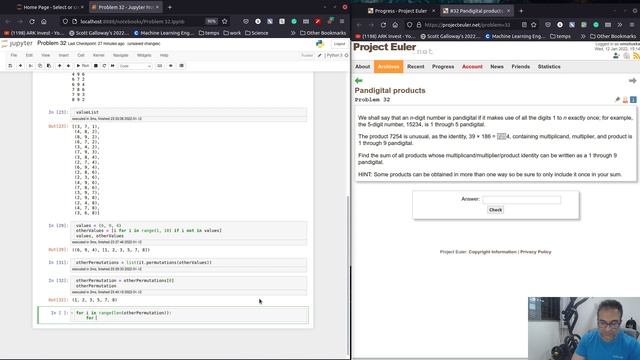Image resolution: width=640 pixels, height=360 pixels.
Task: Reload the Jupyter browser page
Action: (32, 21)
